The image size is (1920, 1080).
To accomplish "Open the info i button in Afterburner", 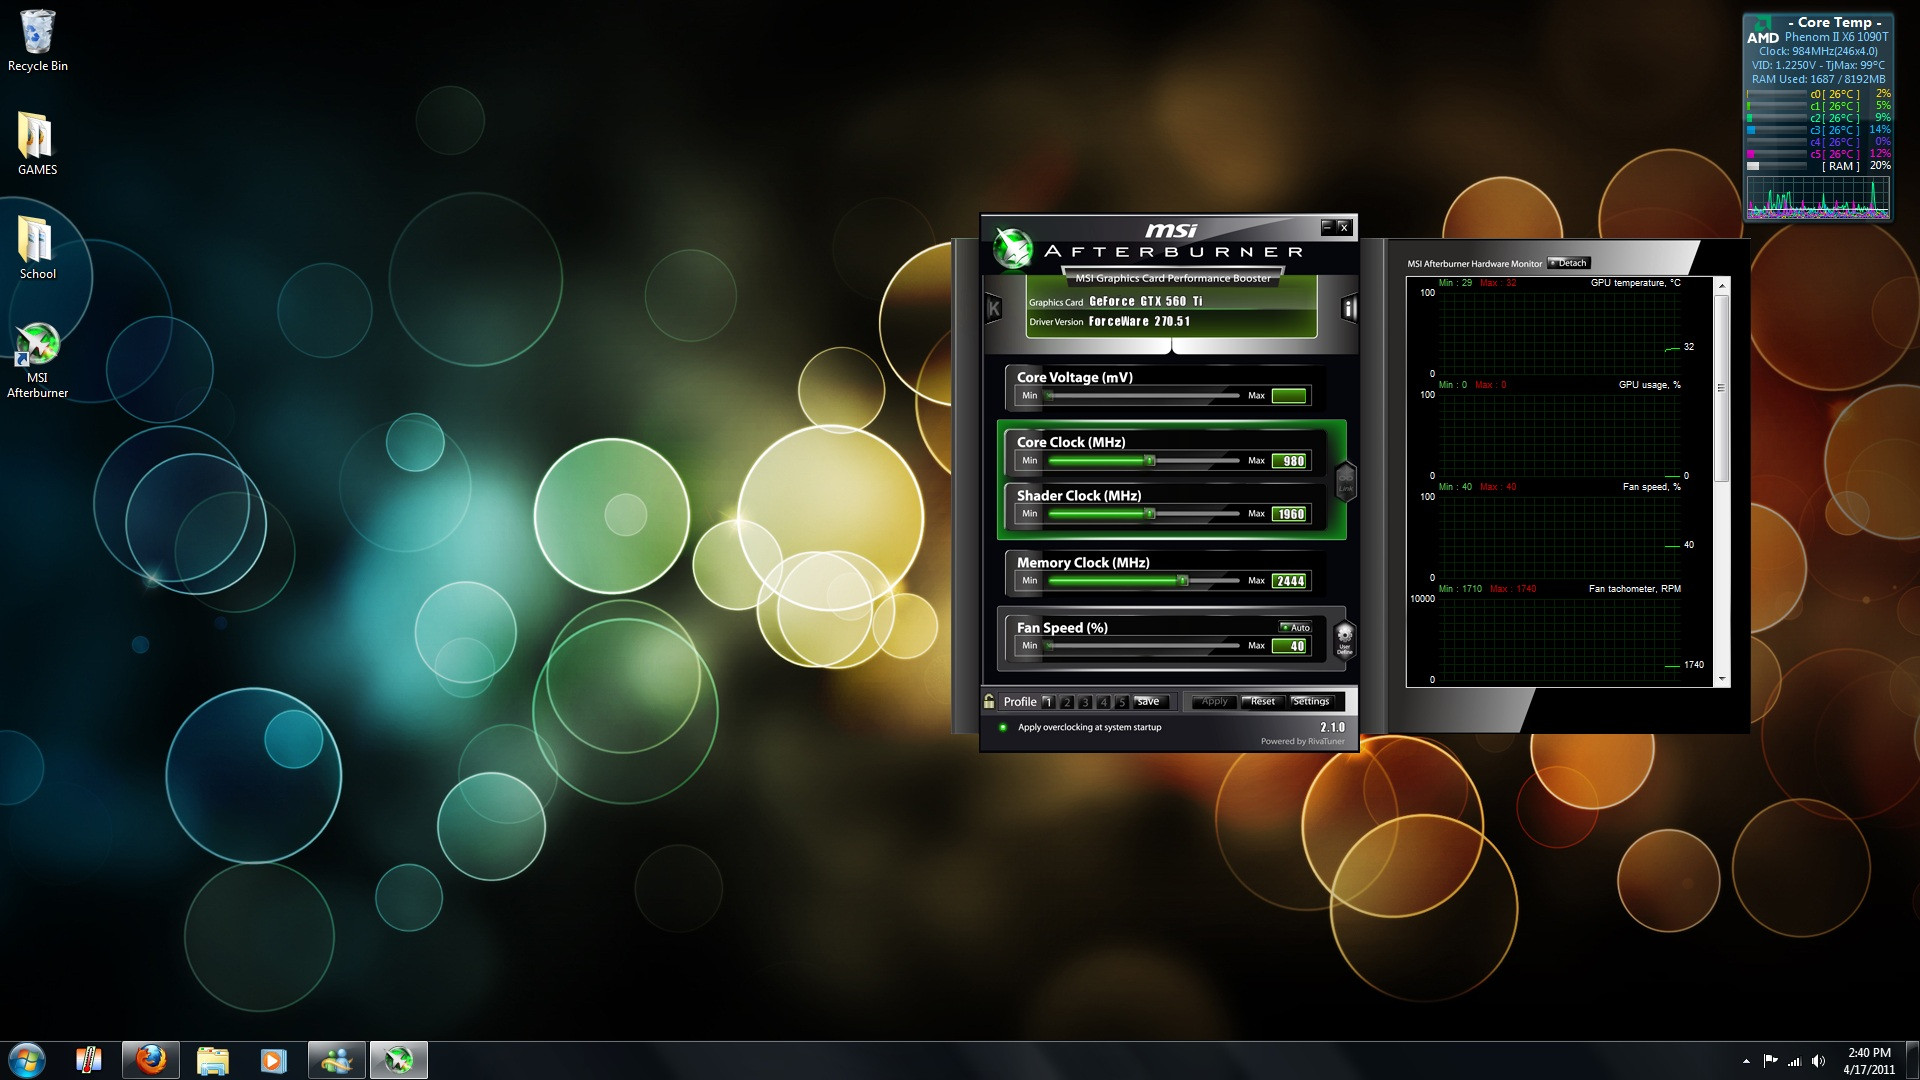I will click(1348, 308).
